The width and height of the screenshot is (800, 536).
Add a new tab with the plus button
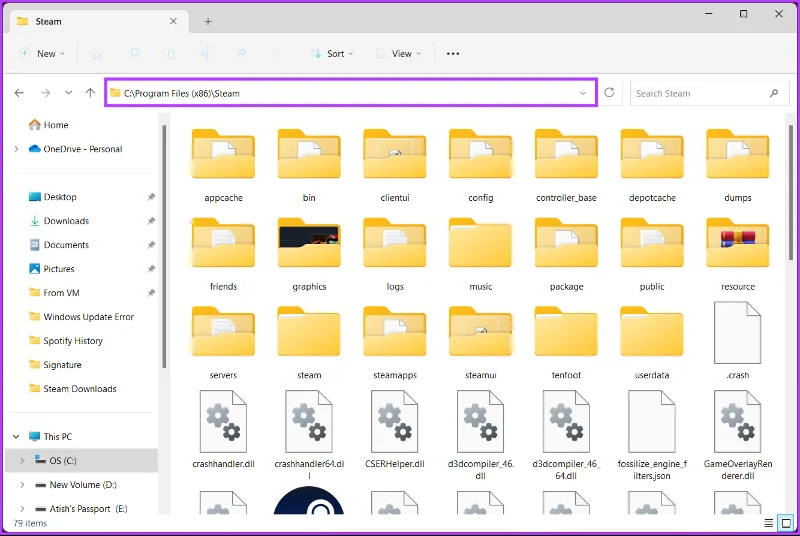point(208,21)
